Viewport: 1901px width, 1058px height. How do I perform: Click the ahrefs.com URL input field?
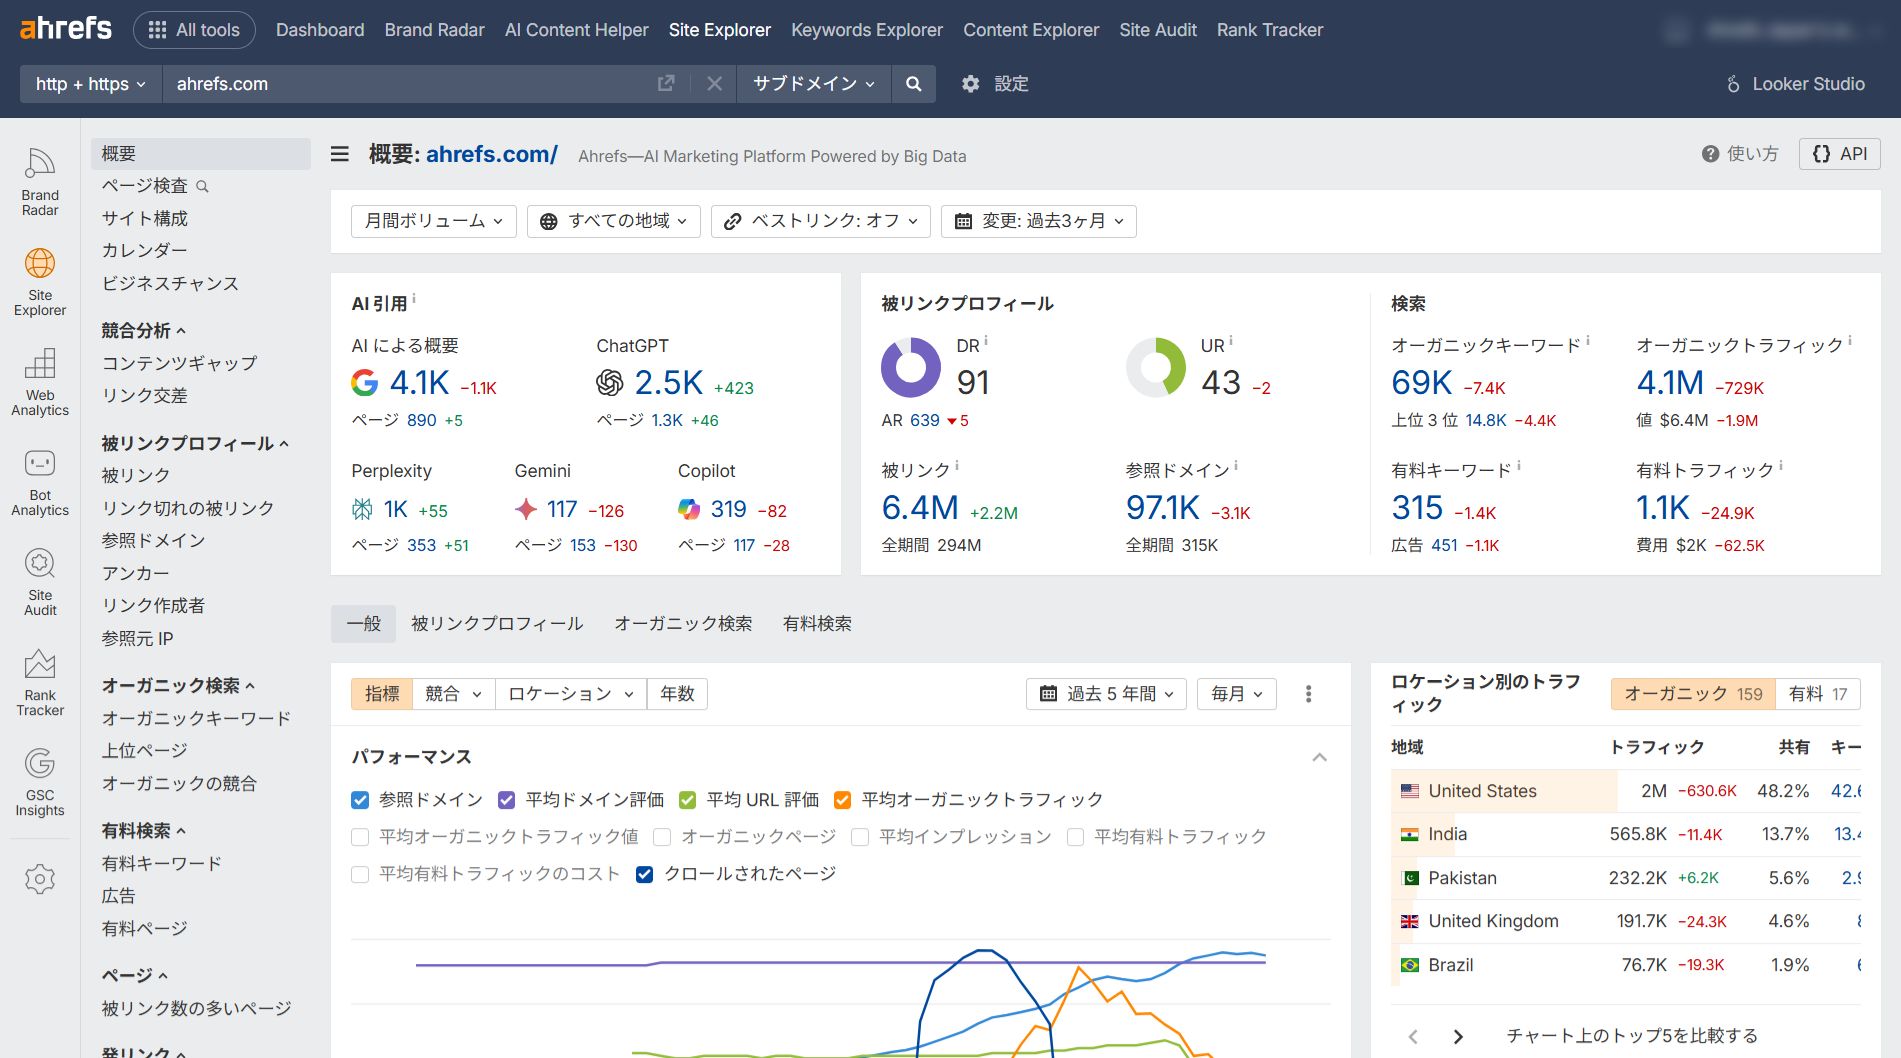400,84
